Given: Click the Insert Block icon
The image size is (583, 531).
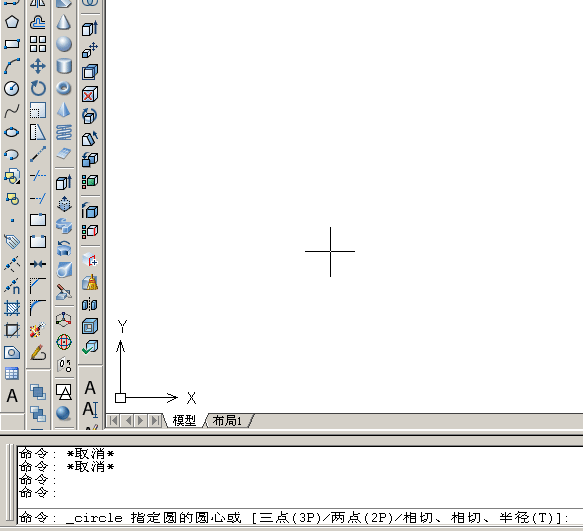Looking at the screenshot, I should coord(12,176).
